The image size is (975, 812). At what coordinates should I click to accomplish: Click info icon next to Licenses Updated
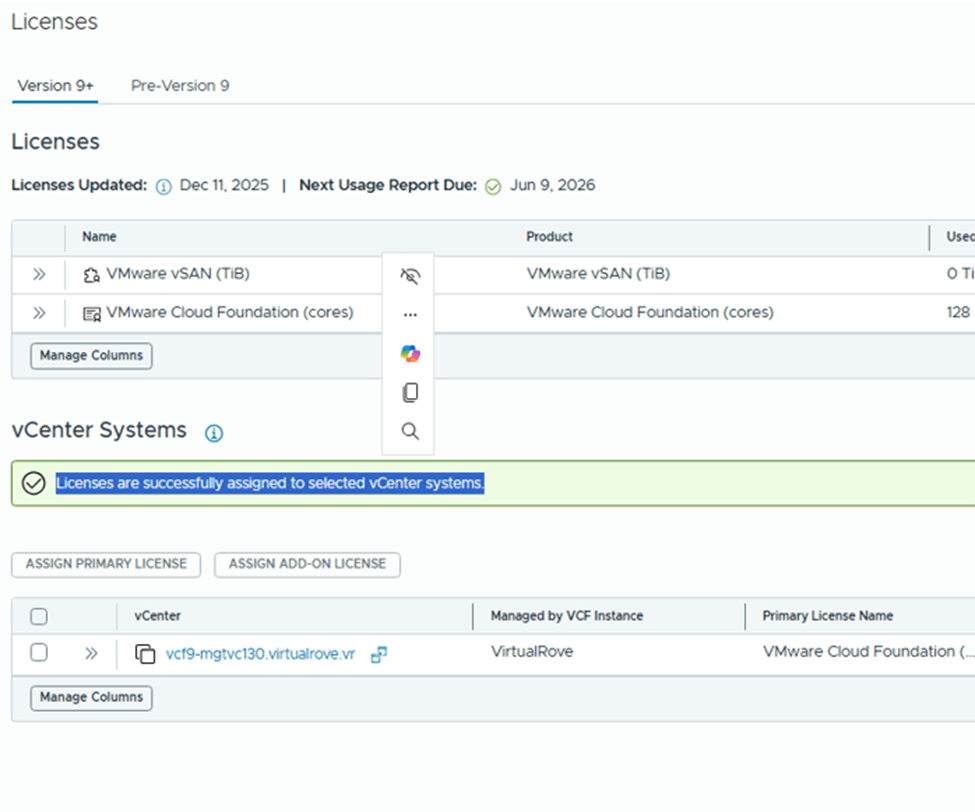point(164,187)
